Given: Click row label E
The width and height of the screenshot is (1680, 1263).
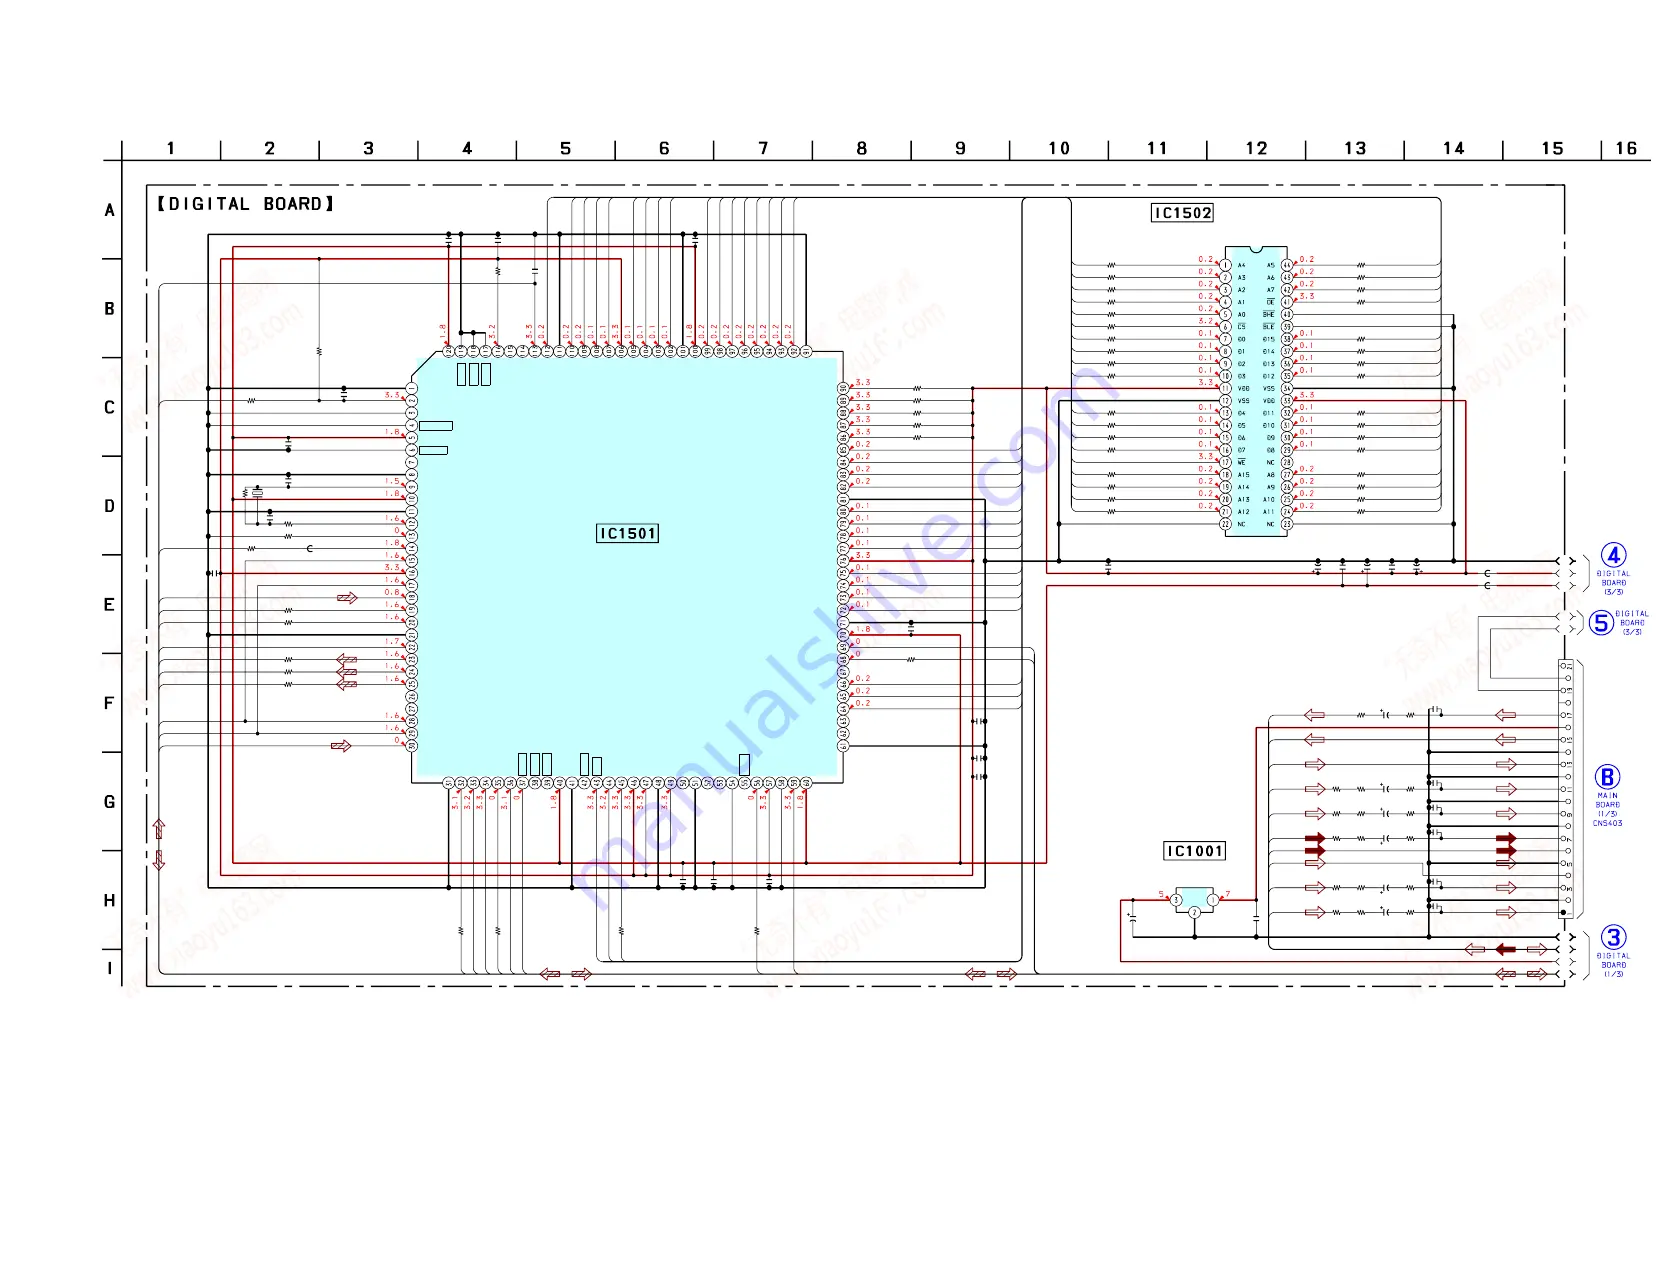Looking at the screenshot, I should coord(110,605).
